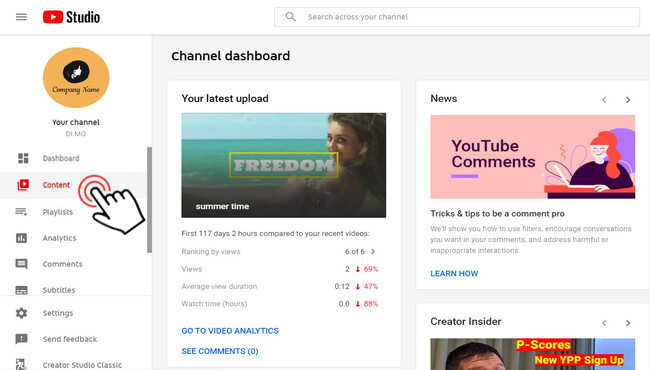Click the 'Your channel' label
Screen dimensions: 650x370
76,122
